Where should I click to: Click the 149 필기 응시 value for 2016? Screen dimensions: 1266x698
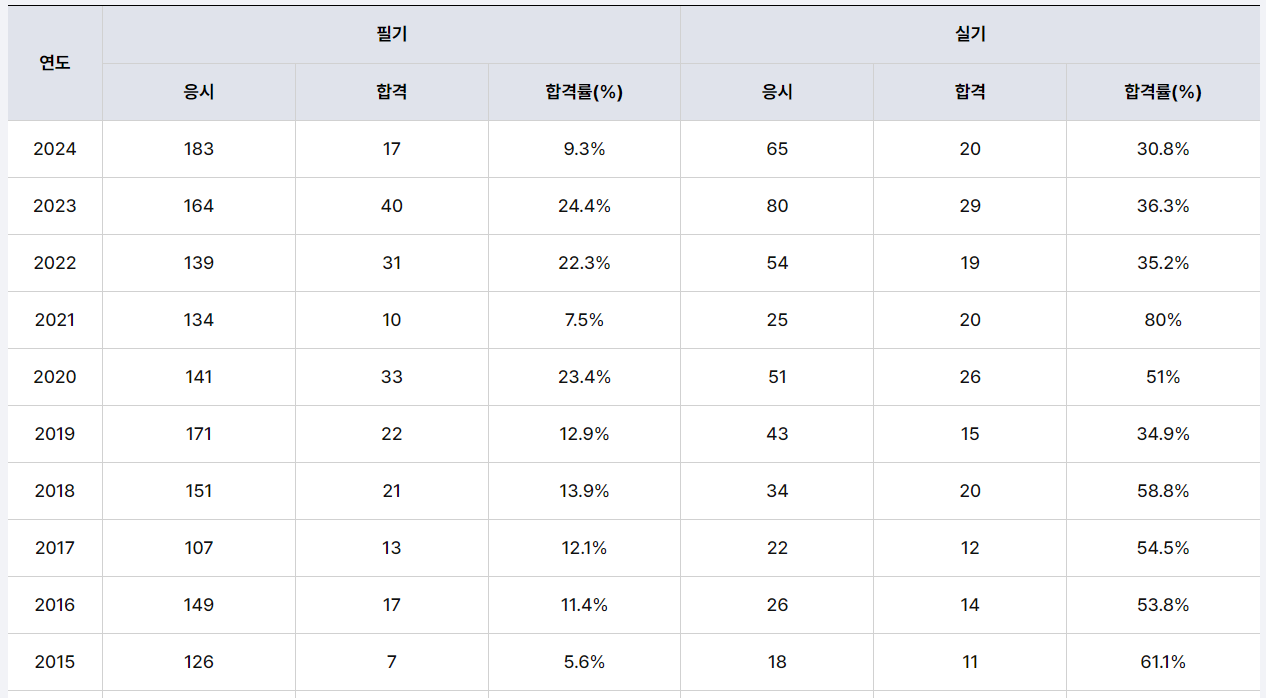[x=199, y=605]
